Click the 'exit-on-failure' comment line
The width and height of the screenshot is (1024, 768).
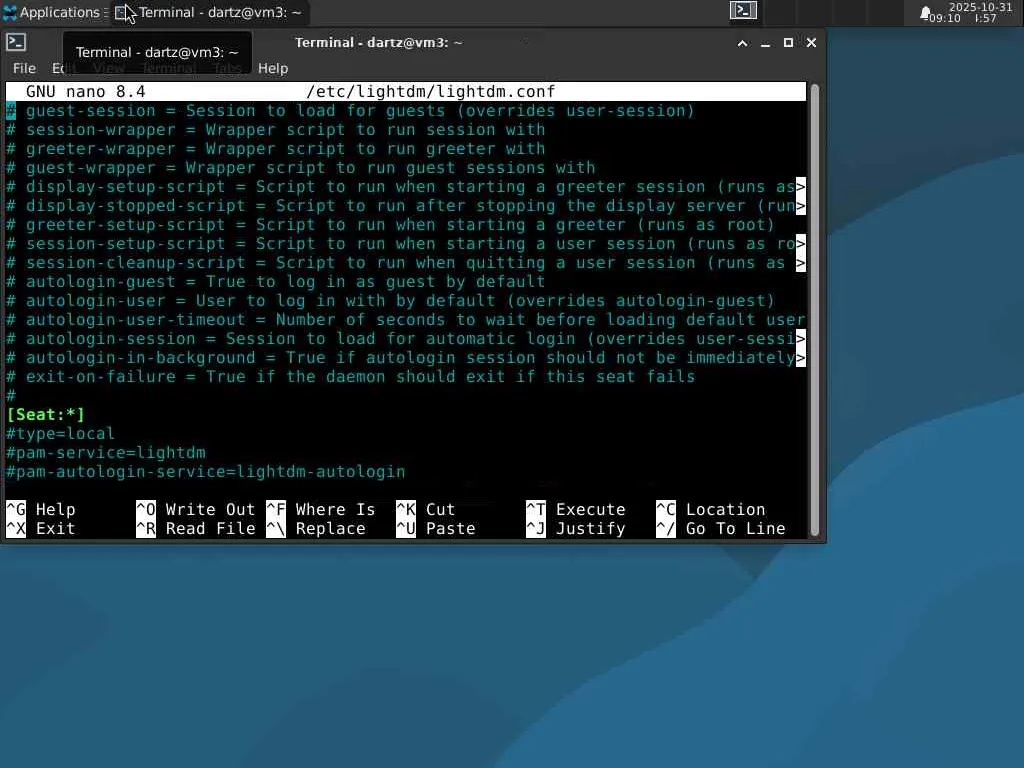pyautogui.click(x=351, y=377)
